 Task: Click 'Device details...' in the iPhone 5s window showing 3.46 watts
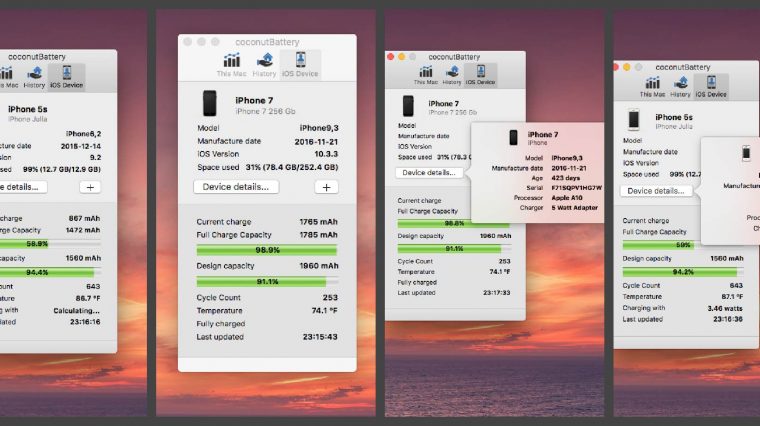tap(656, 191)
